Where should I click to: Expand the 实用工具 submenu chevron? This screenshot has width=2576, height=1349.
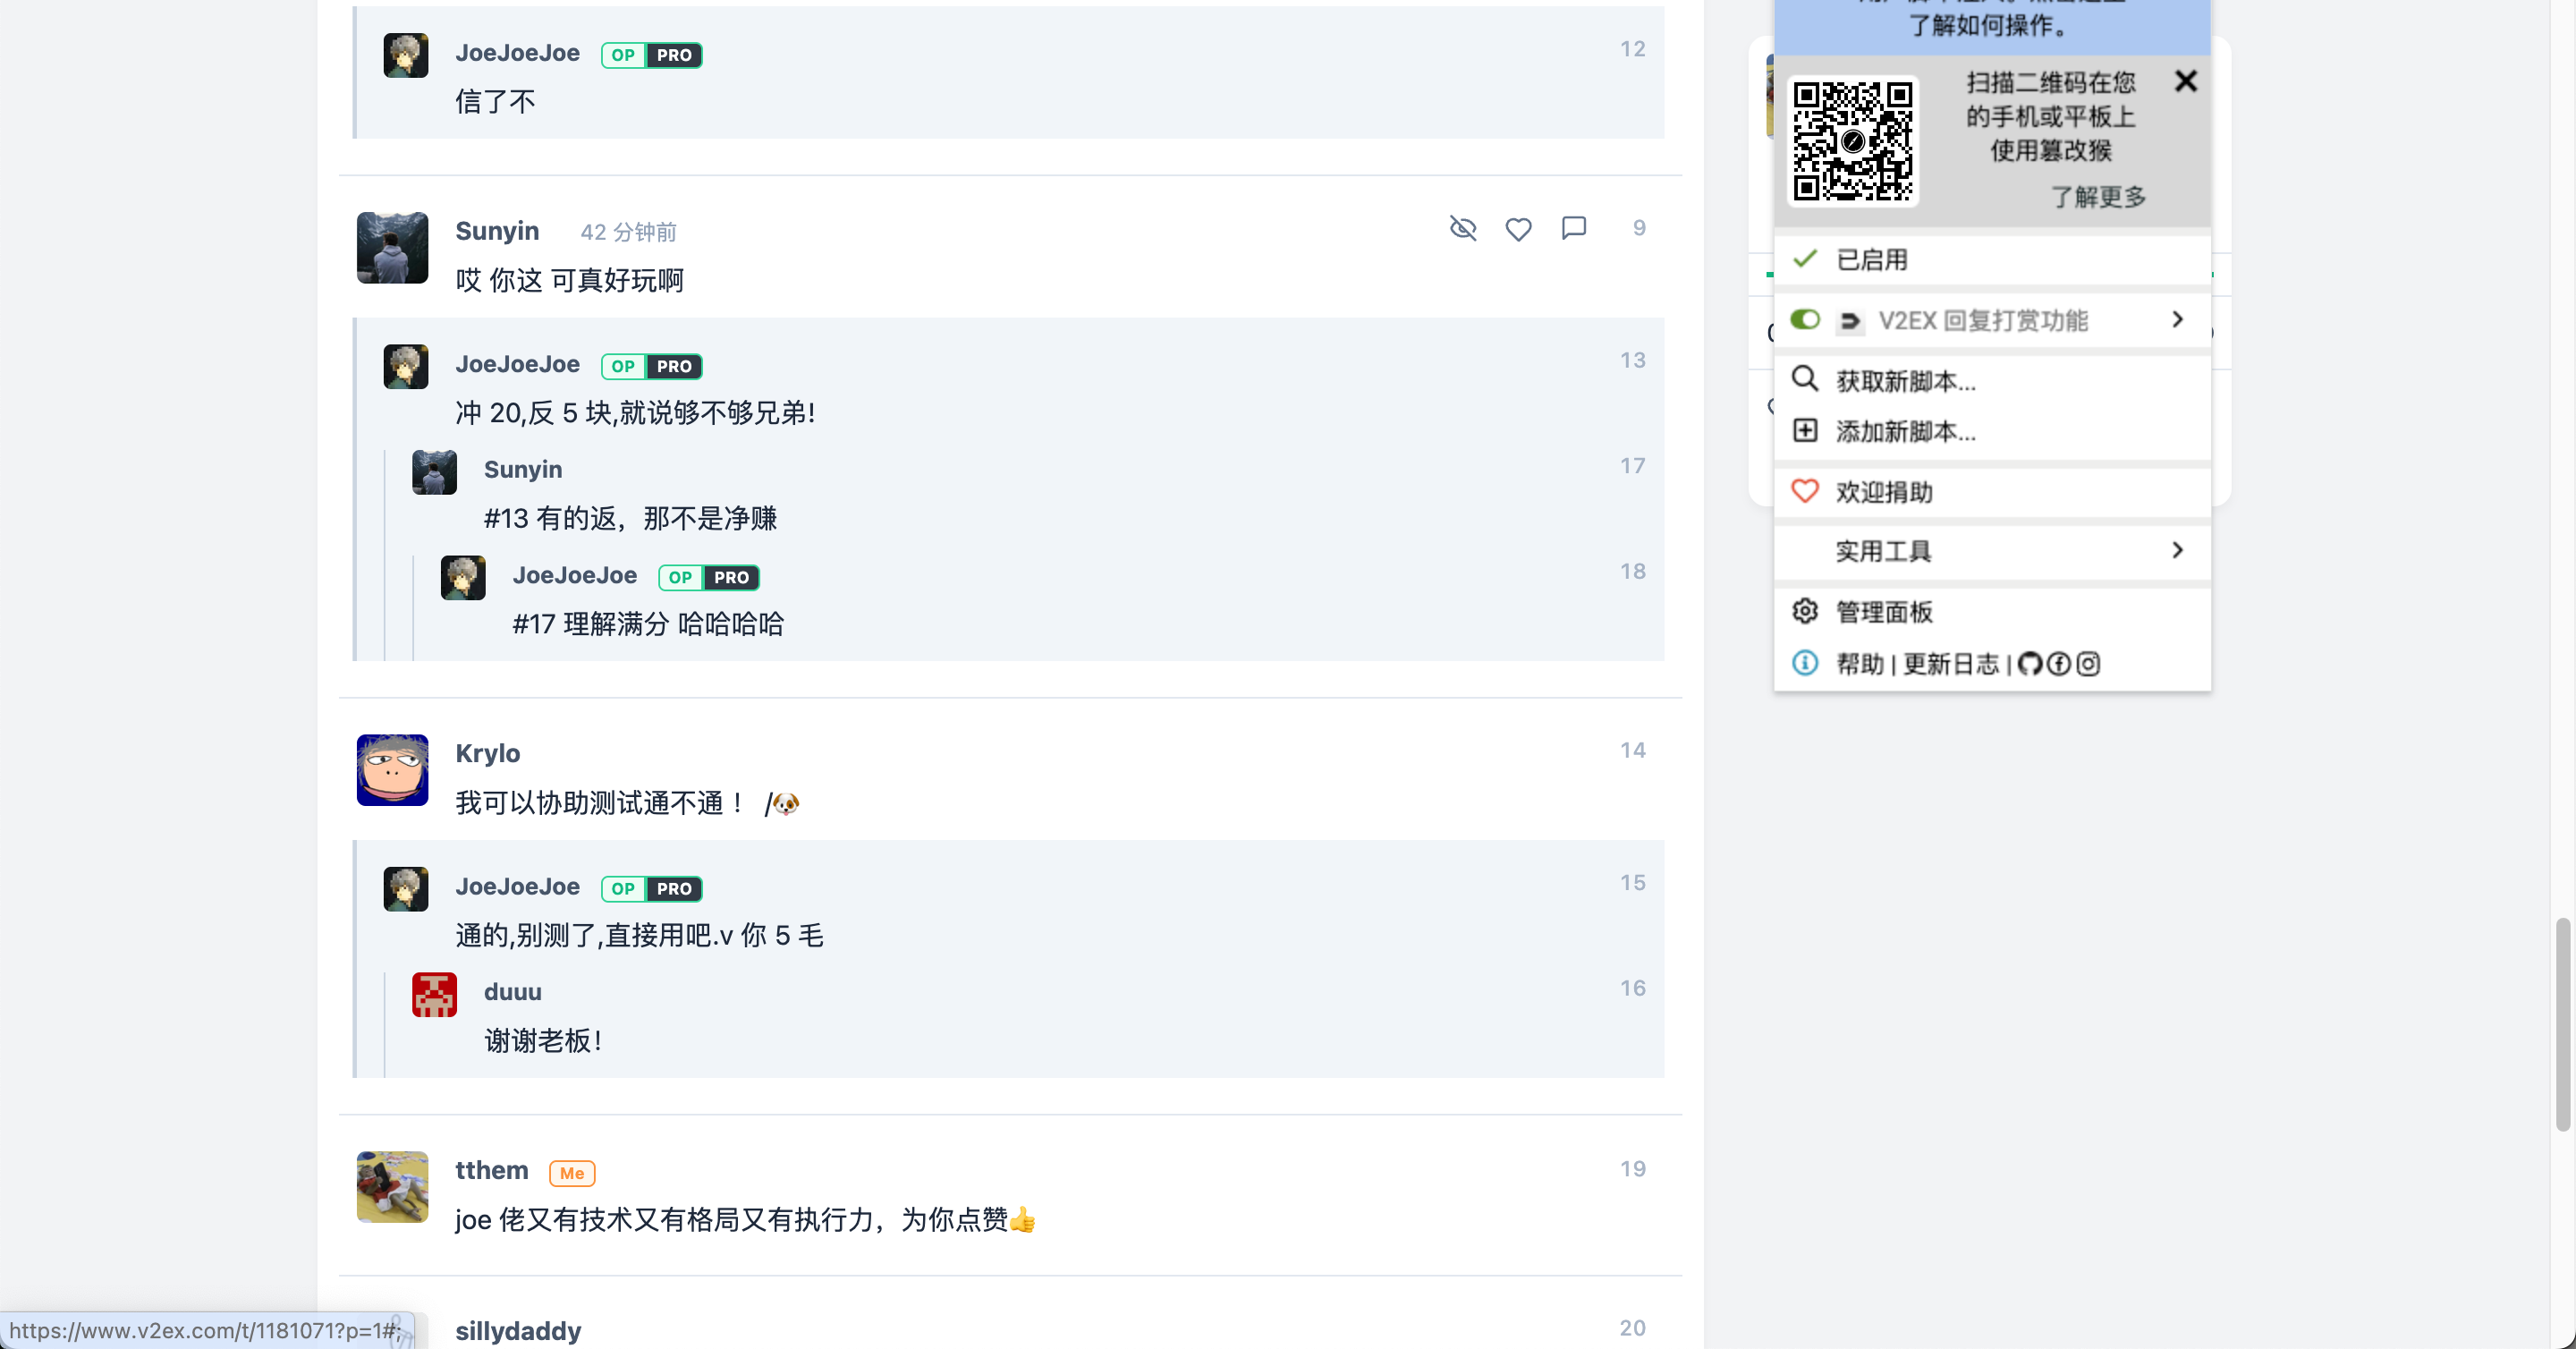pos(2177,551)
